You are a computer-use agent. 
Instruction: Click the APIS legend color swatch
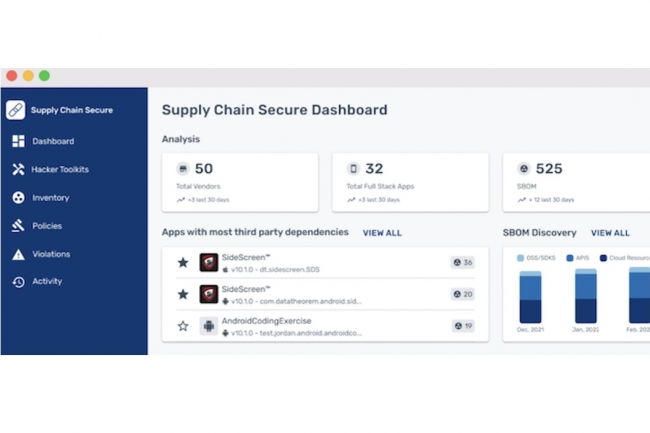pyautogui.click(x=570, y=258)
